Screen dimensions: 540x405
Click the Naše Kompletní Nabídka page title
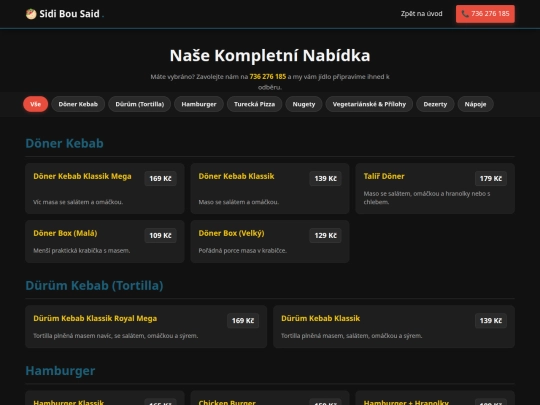click(270, 55)
